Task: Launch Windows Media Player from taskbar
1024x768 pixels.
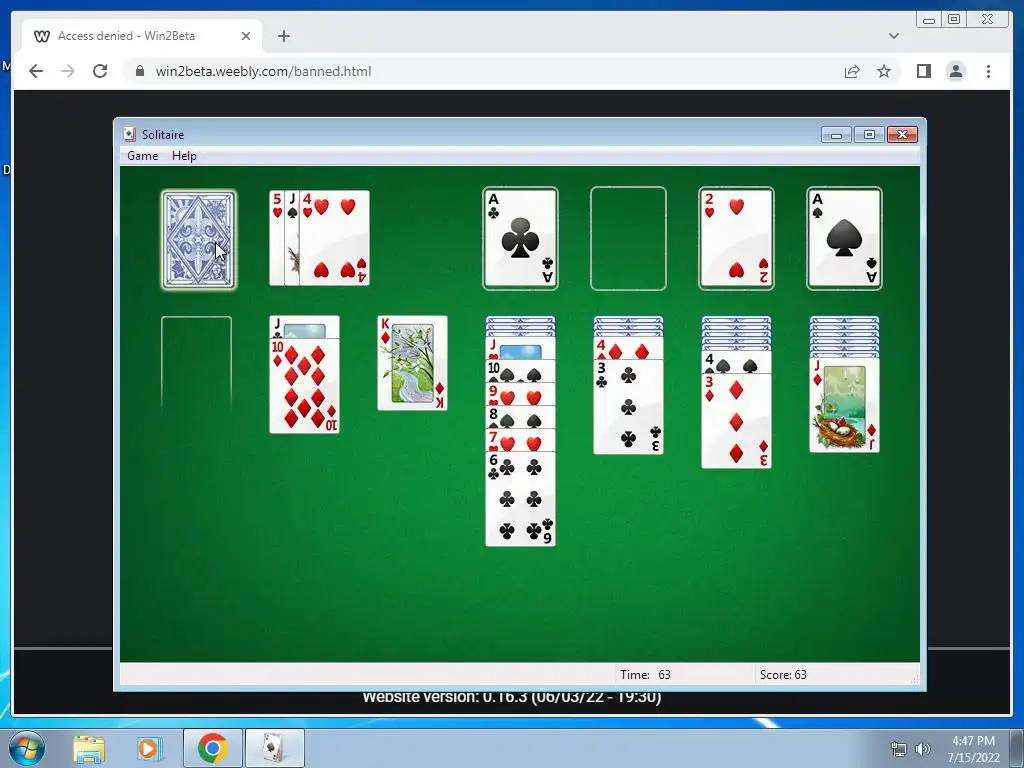Action: tap(149, 748)
